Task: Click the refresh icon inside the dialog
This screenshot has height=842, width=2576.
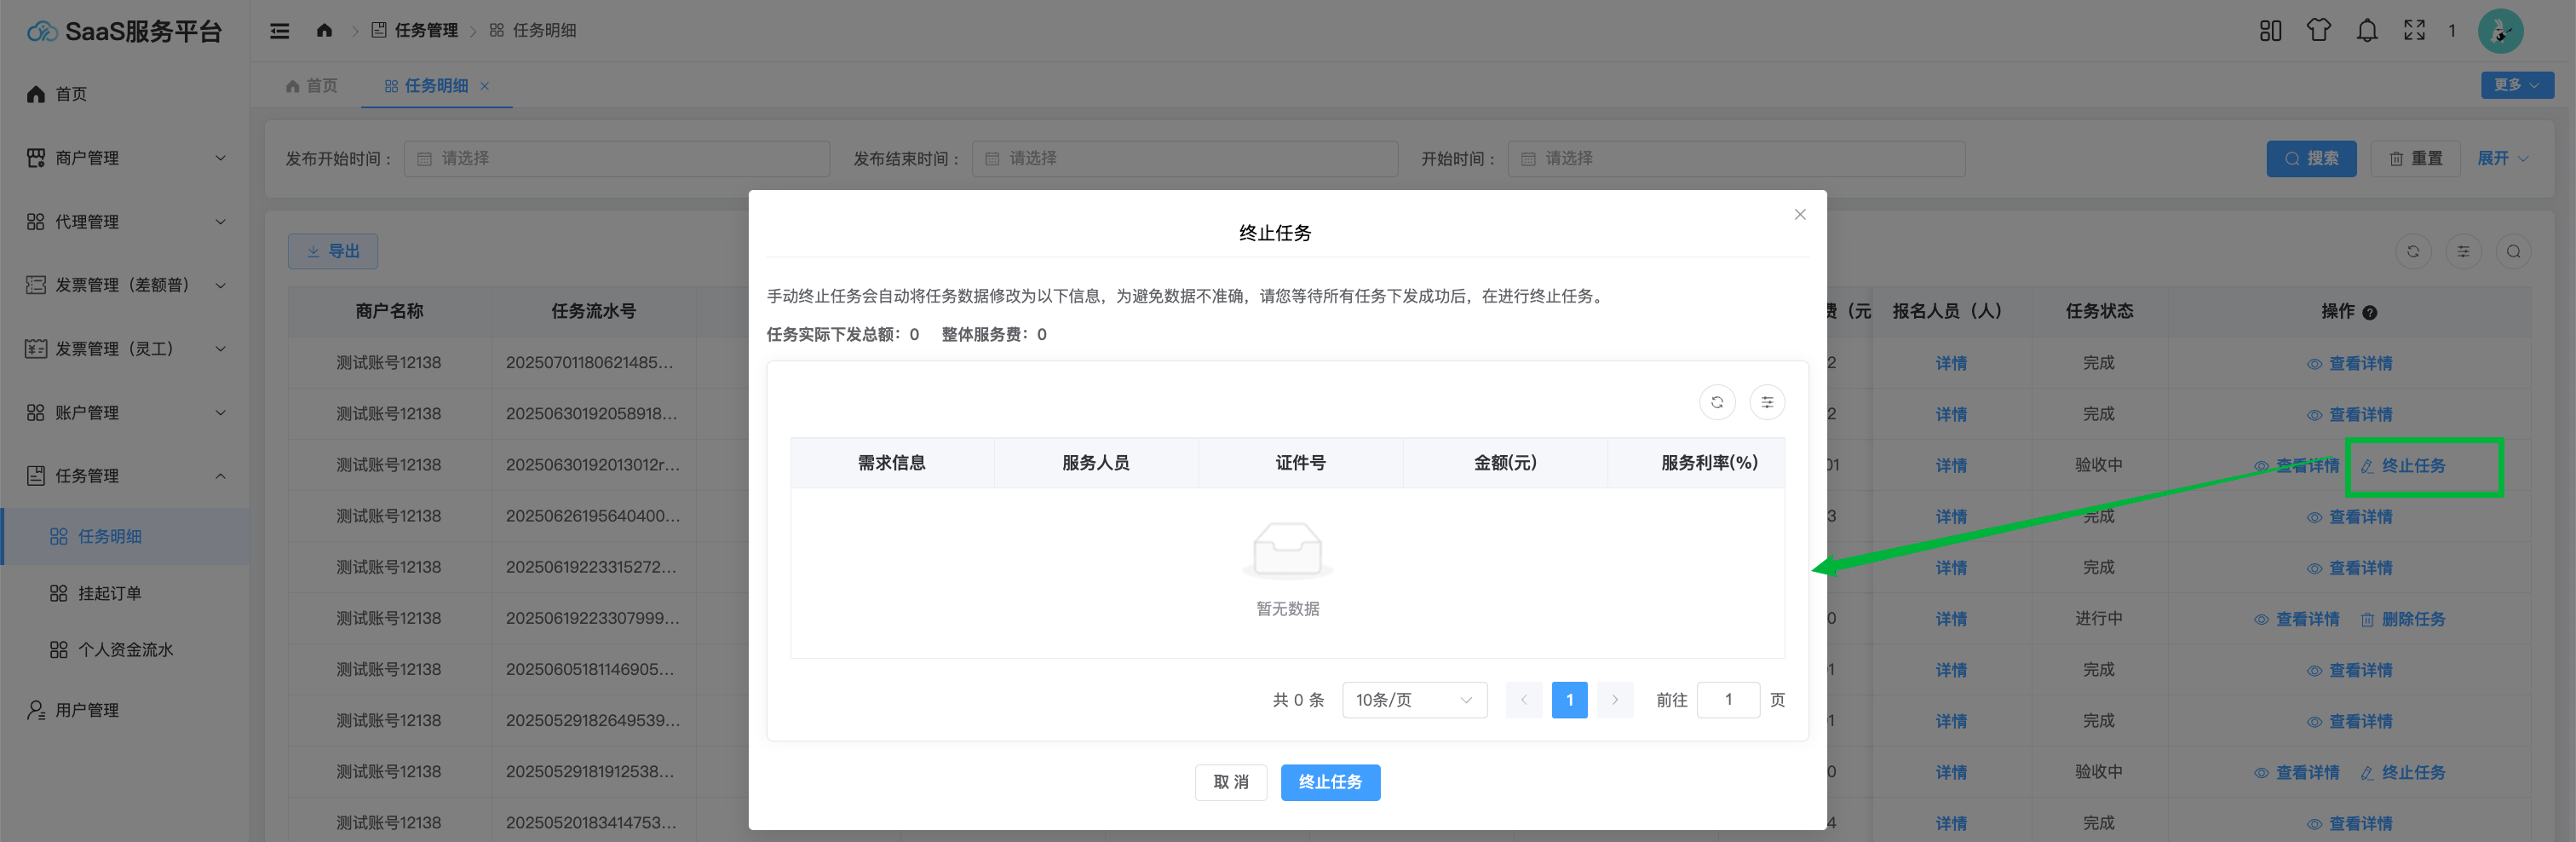Action: click(1717, 402)
